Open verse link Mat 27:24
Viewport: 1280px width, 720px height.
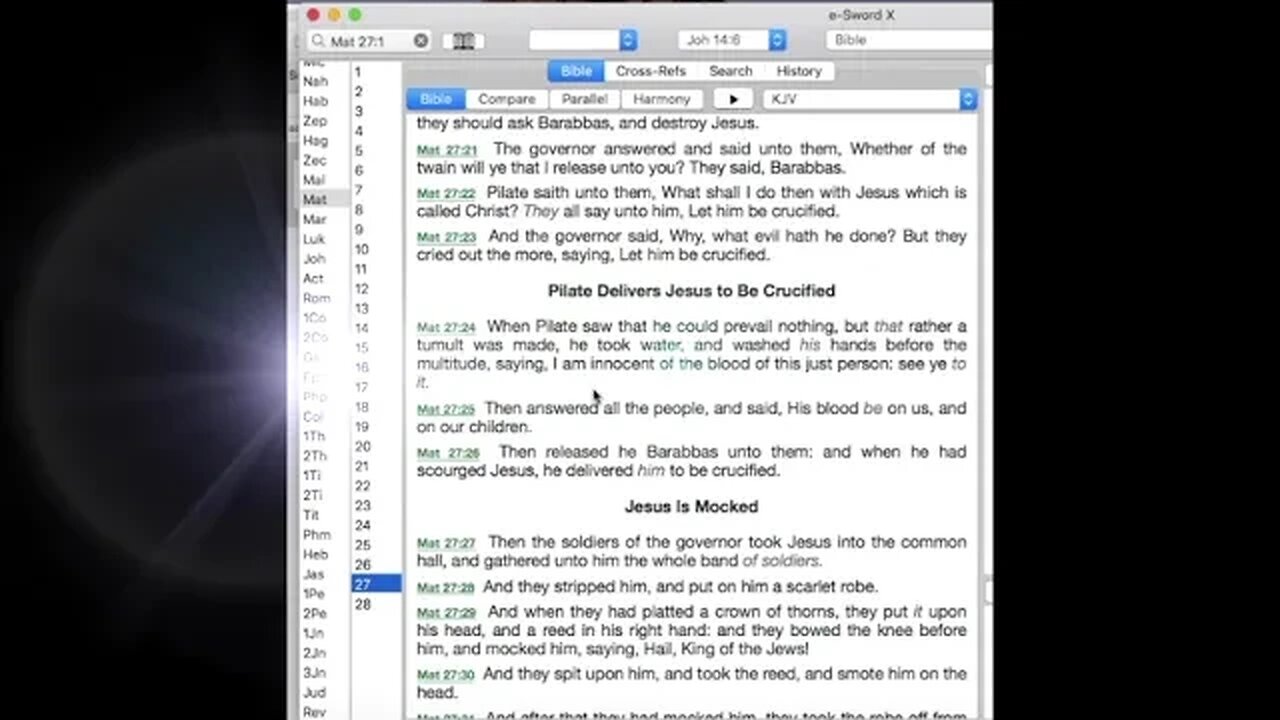447,327
